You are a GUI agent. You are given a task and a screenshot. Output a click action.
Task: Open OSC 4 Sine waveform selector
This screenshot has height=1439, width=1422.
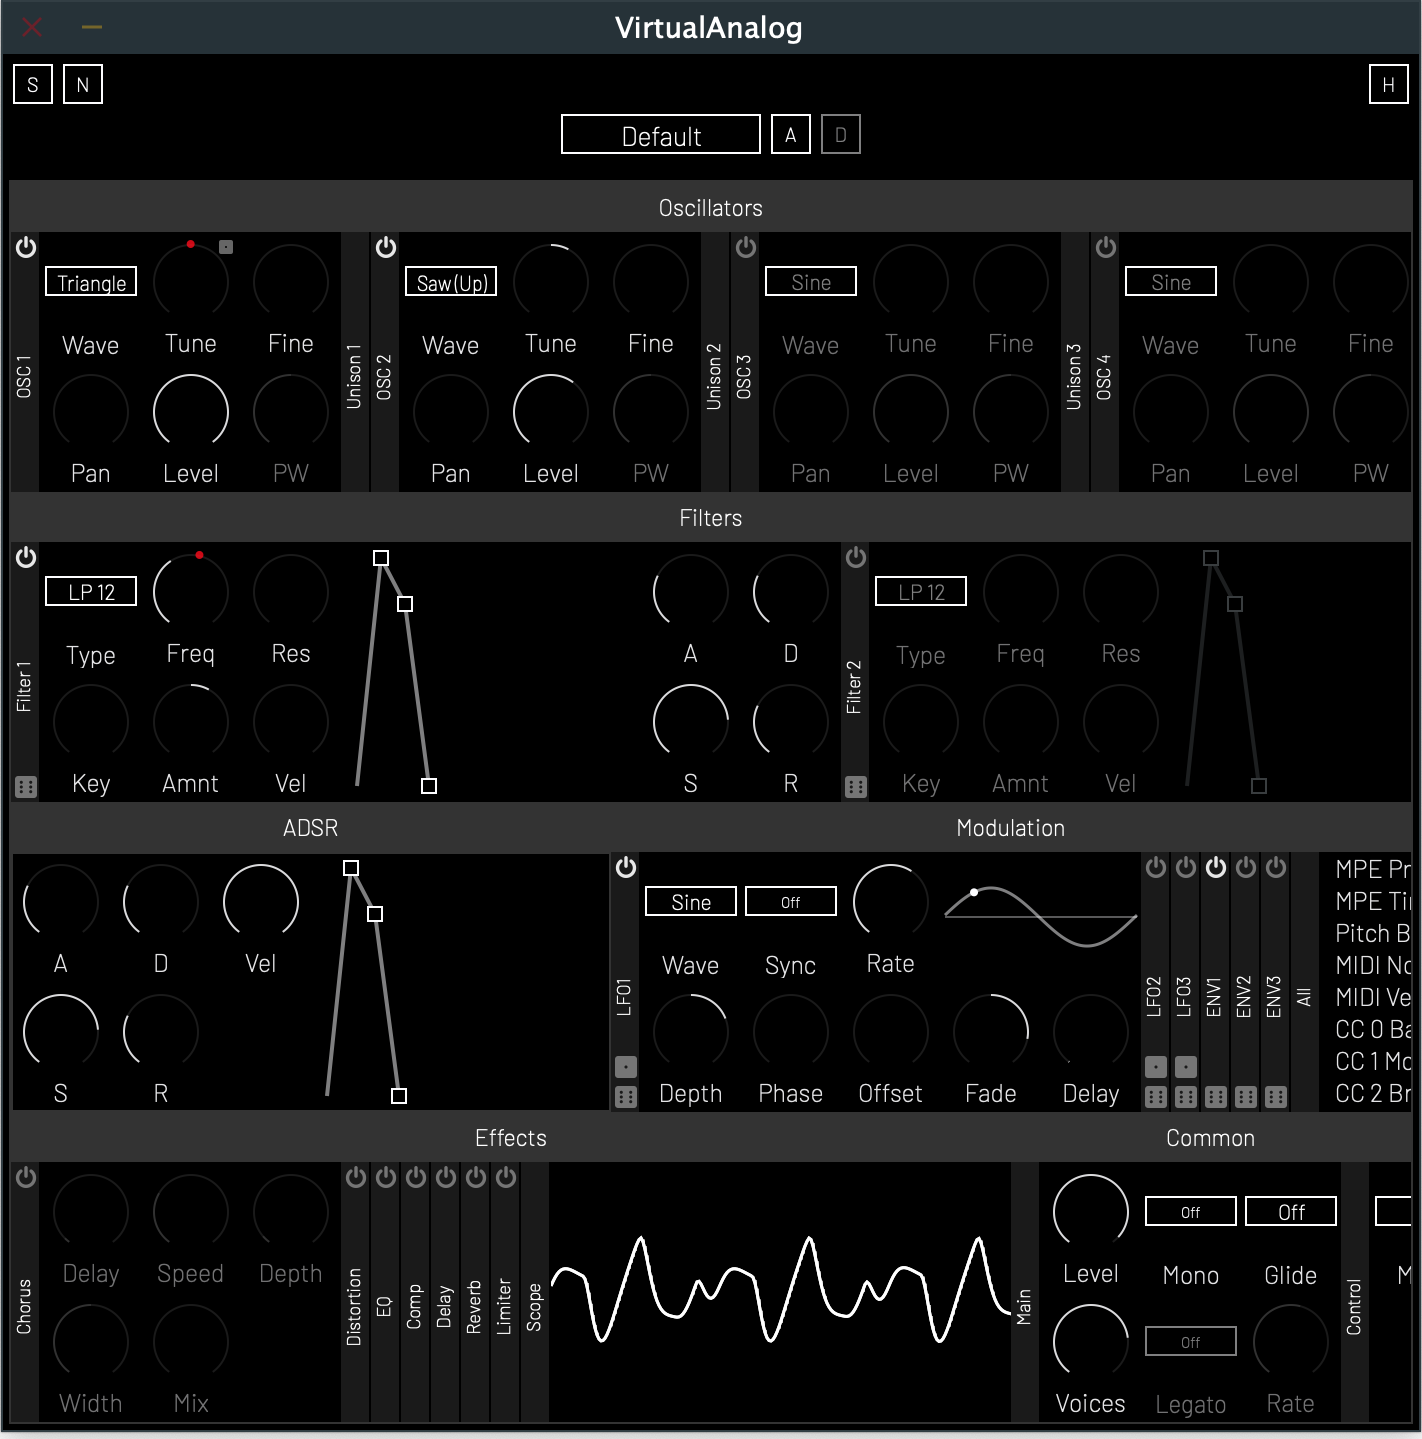(1171, 282)
